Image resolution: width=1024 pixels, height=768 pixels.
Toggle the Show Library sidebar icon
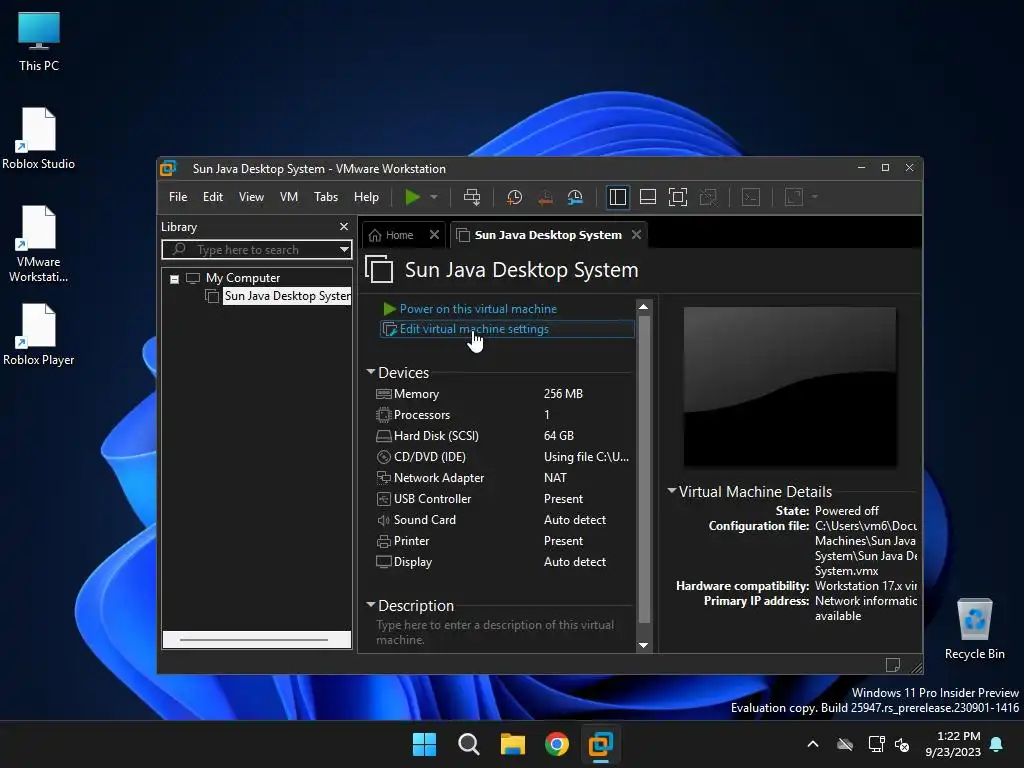pyautogui.click(x=617, y=197)
